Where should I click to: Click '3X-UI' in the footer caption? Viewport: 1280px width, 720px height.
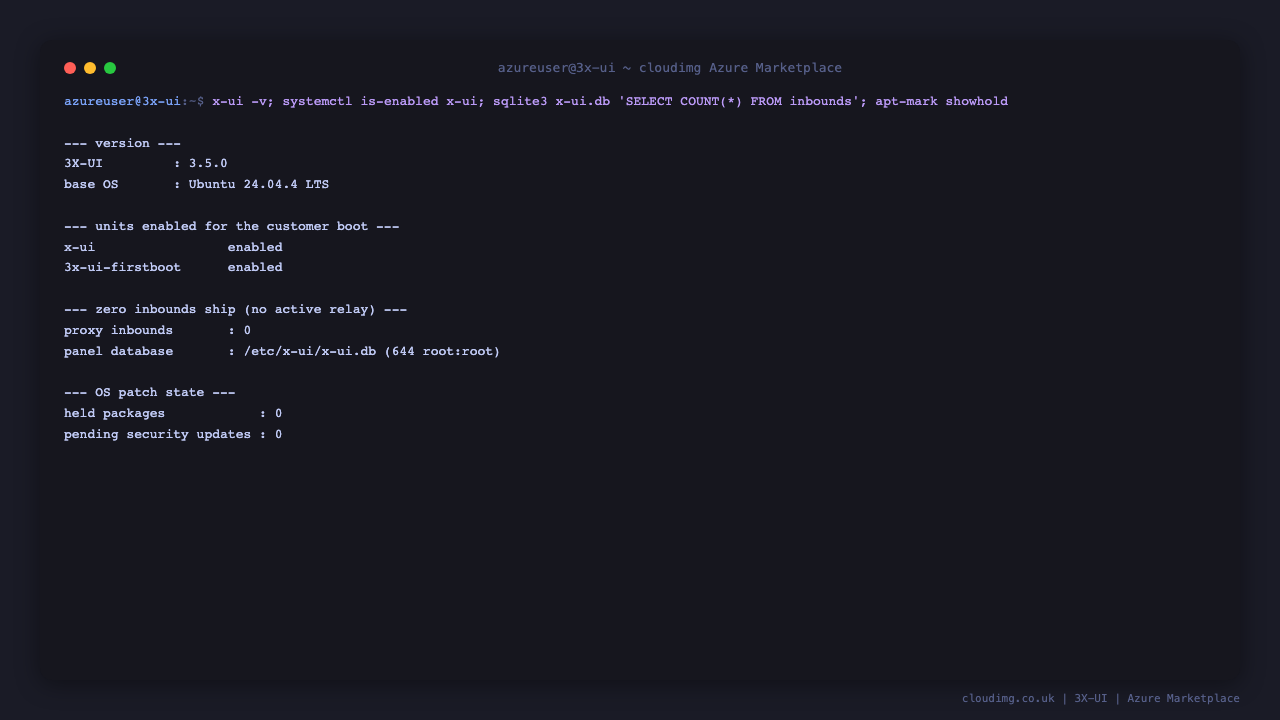[1091, 698]
